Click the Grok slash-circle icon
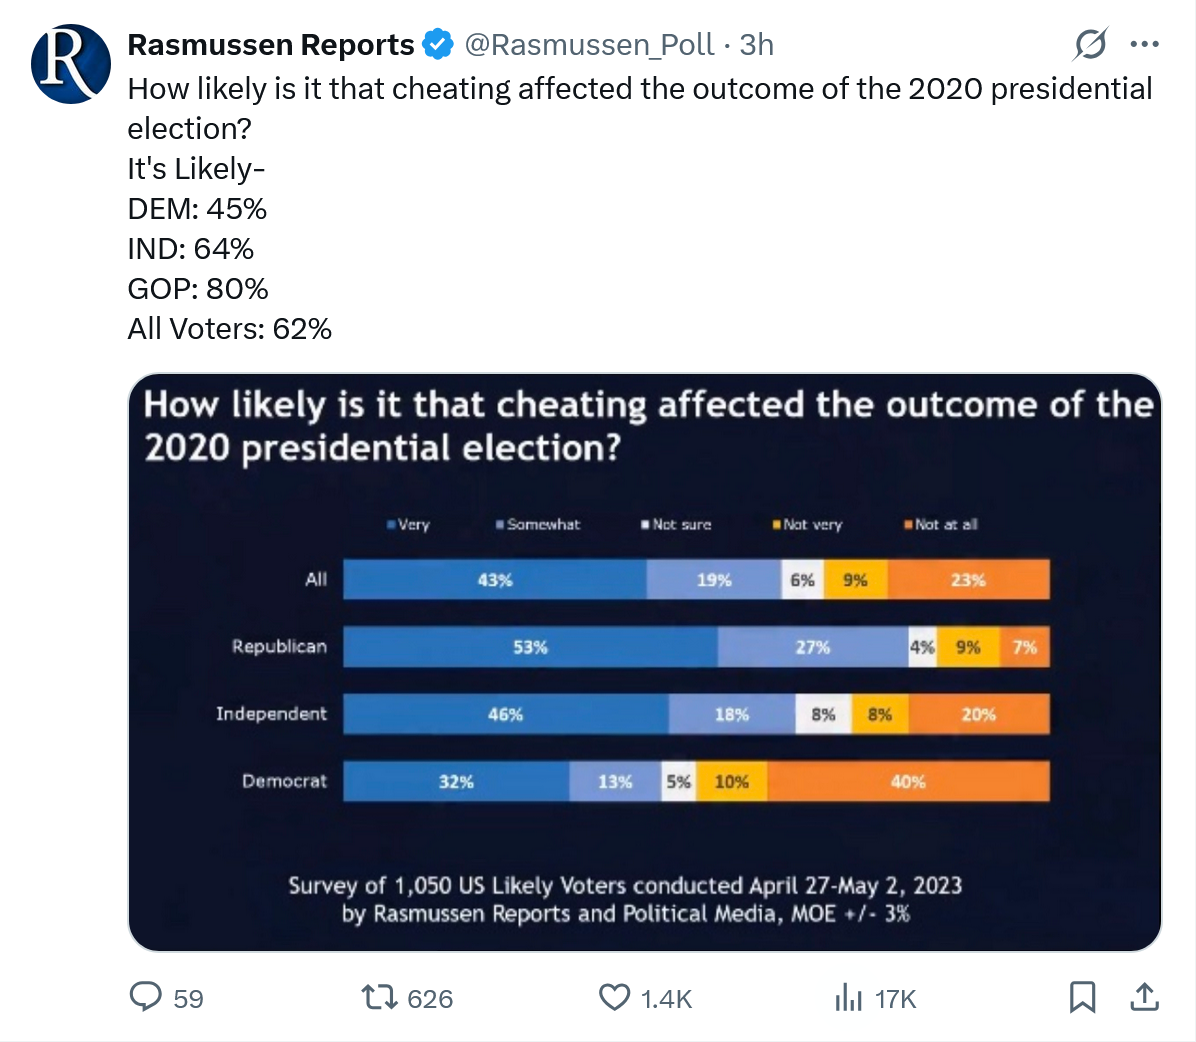 pyautogui.click(x=1090, y=45)
